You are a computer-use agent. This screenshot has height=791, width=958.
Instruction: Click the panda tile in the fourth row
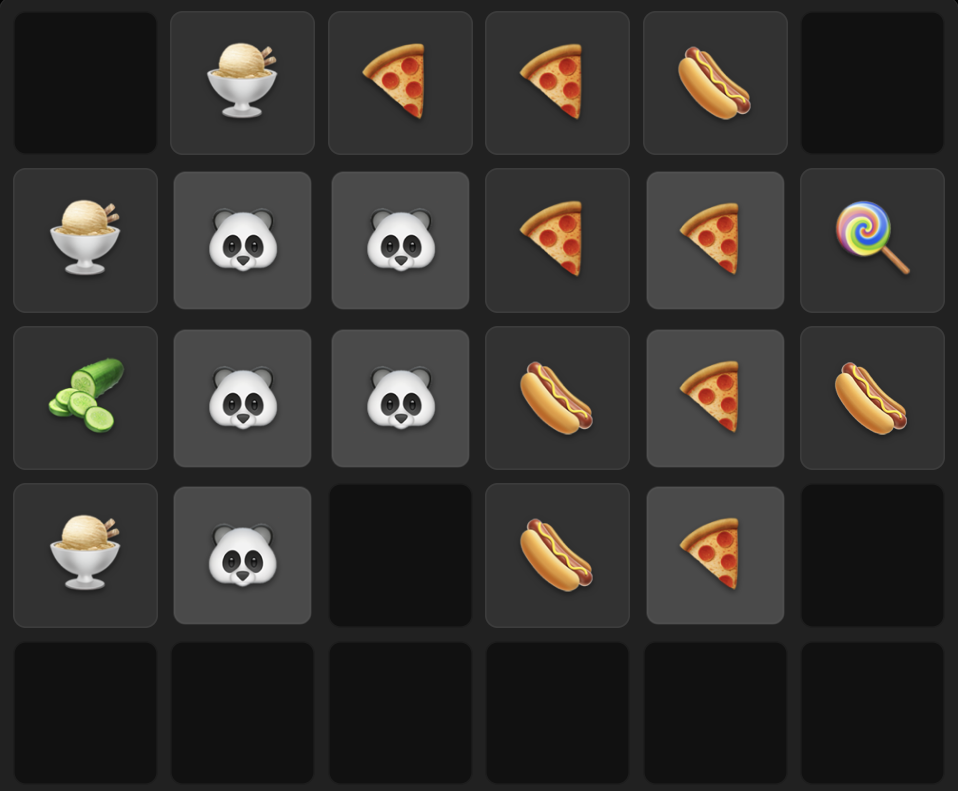click(x=243, y=555)
